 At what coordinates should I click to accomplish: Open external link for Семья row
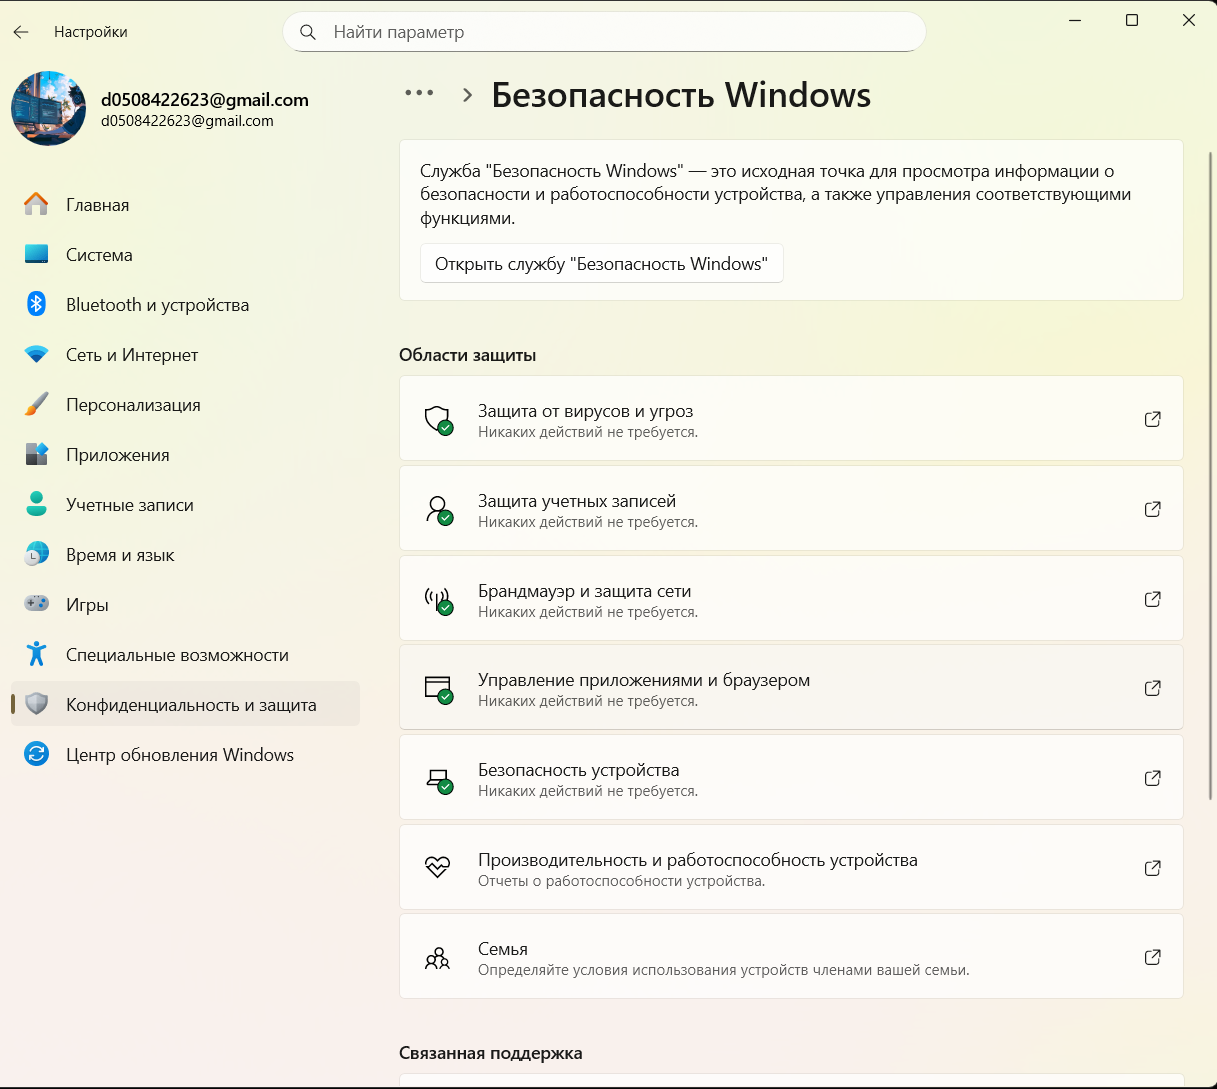1152,957
